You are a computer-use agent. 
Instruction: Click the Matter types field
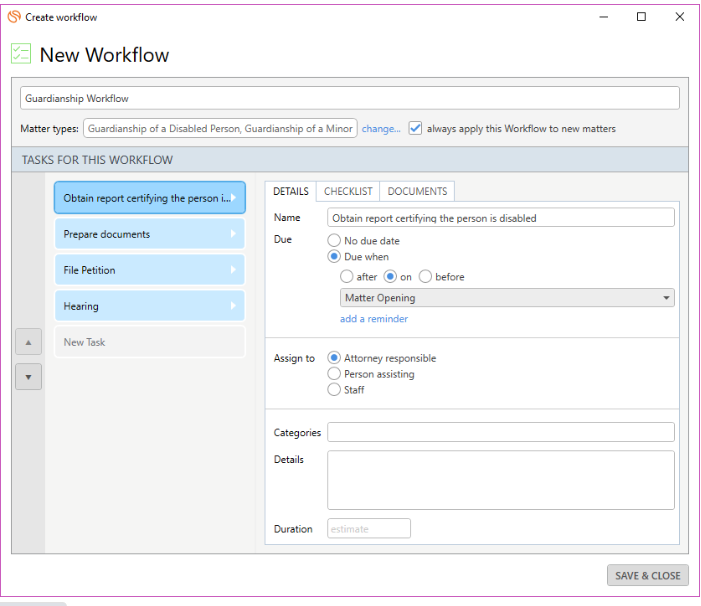(220, 128)
